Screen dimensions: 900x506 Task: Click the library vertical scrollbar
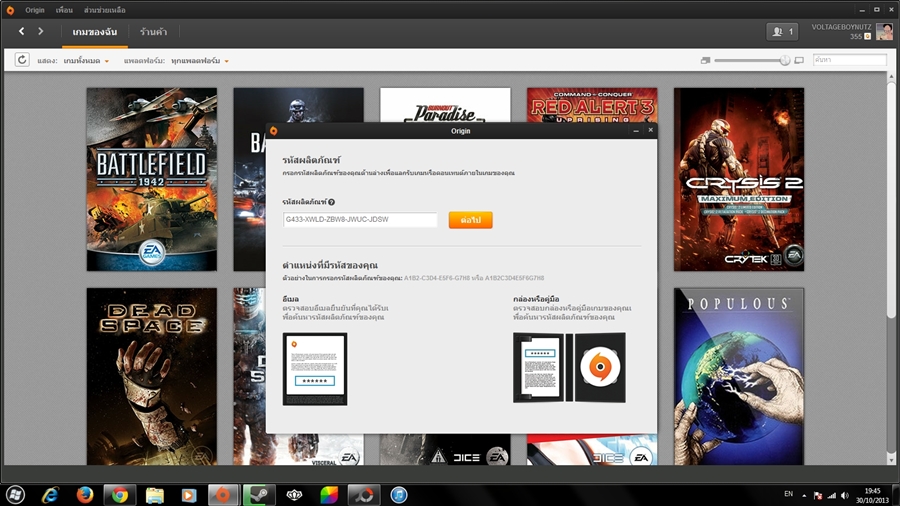[891, 200]
